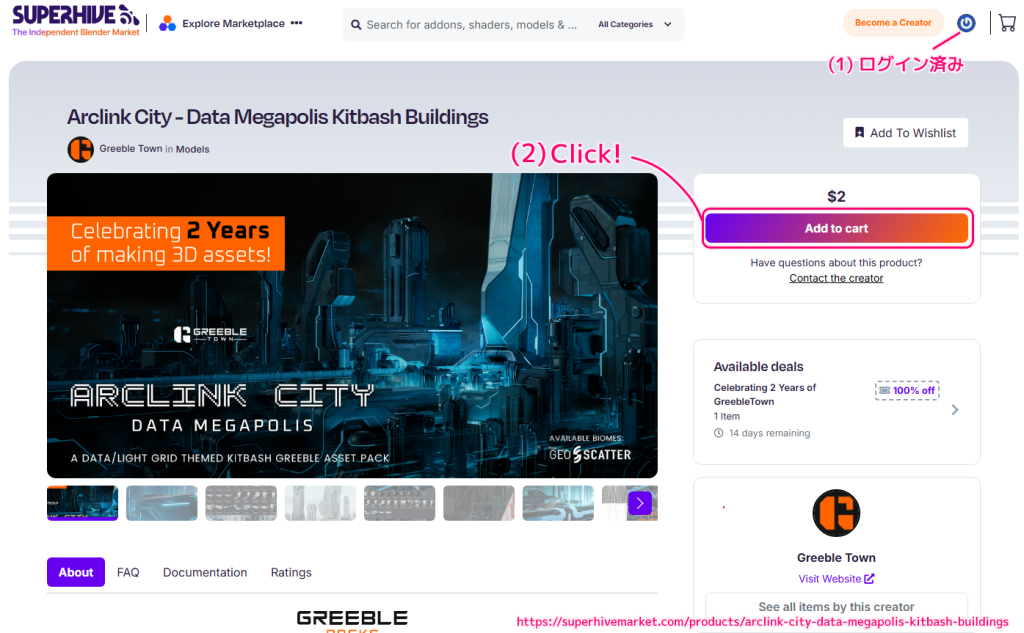
Task: Click the next arrow in the thumbnail carousel
Action: (640, 503)
